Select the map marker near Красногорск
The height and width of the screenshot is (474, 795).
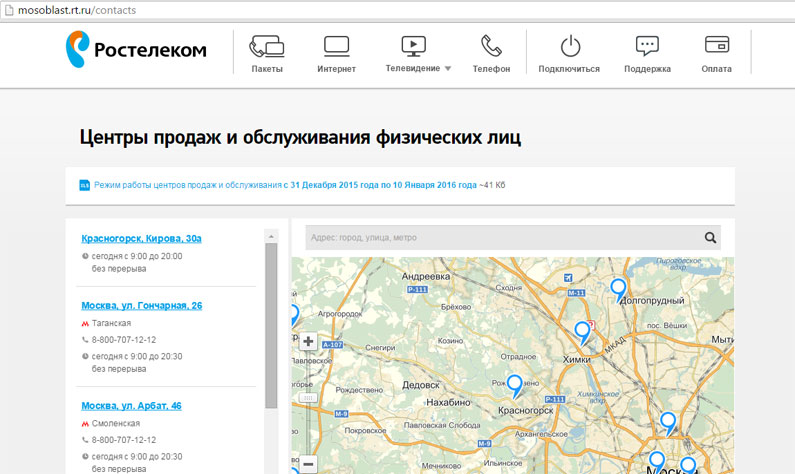[x=515, y=384]
